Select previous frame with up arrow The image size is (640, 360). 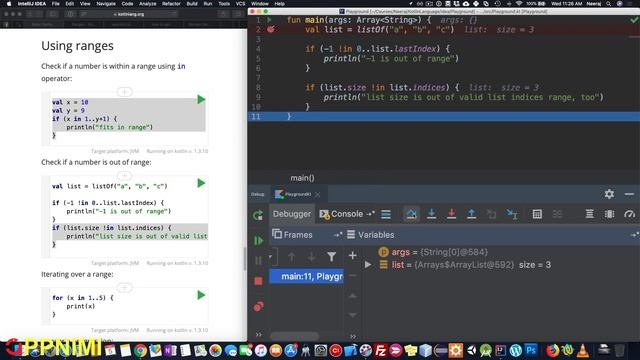[291, 256]
